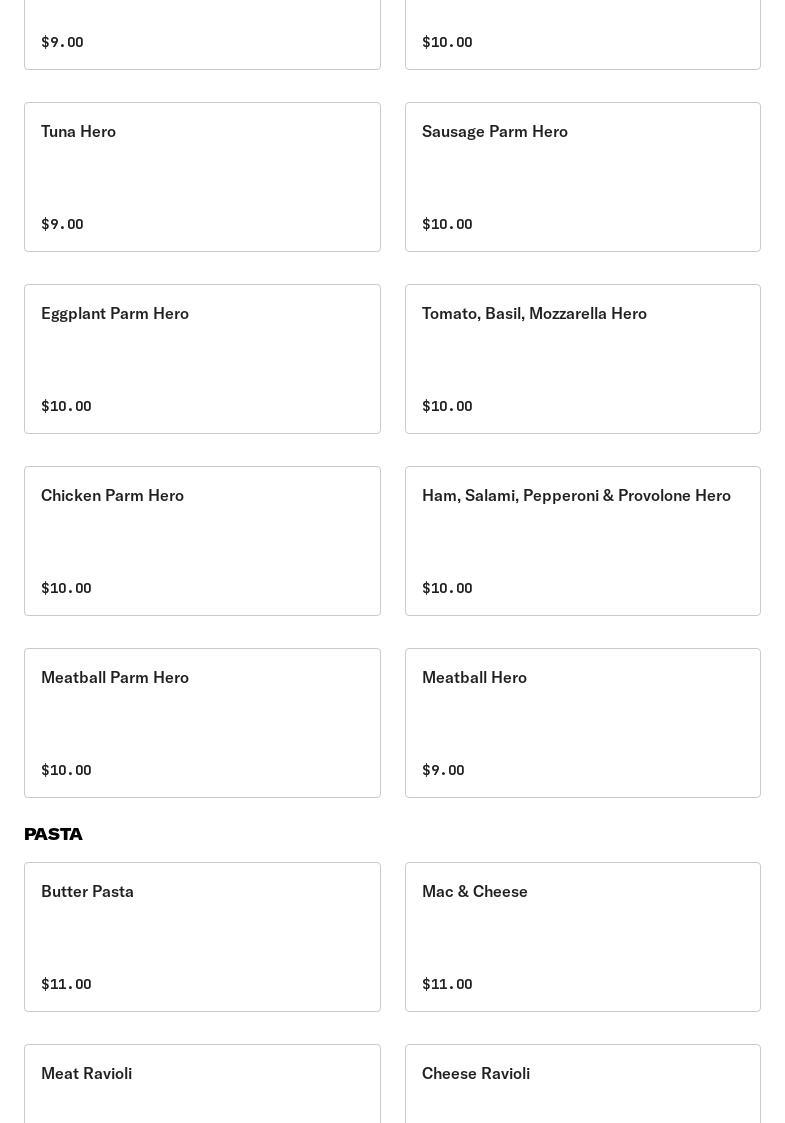Click the $9.00 price on Meatball Hero
This screenshot has height=1123, width=785.
443,770
